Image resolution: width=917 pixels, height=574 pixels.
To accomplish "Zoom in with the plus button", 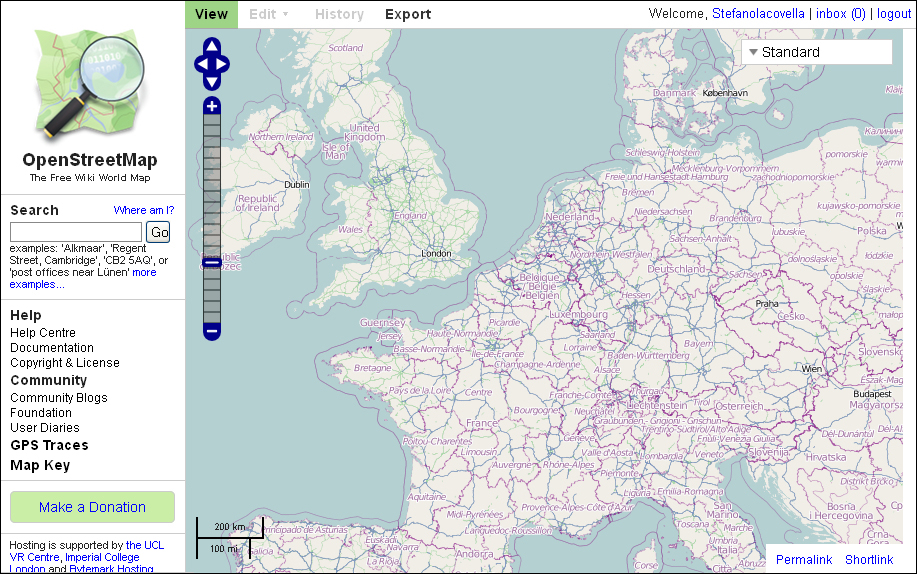I will 212,106.
